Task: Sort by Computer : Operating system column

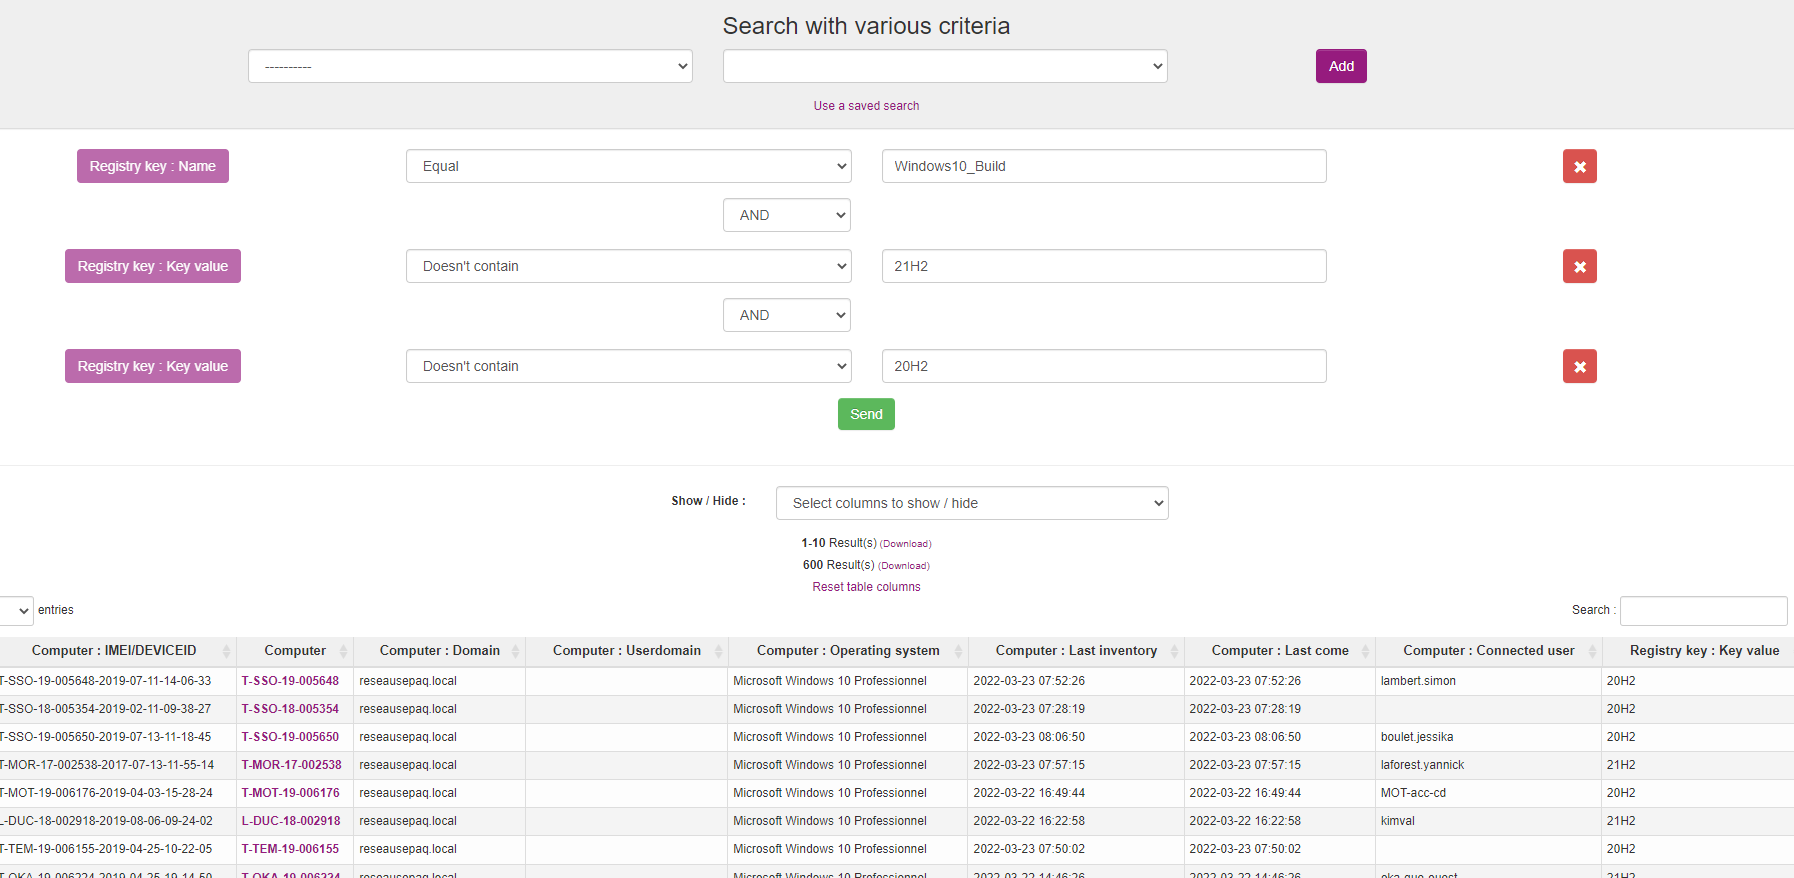Action: [x=848, y=651]
